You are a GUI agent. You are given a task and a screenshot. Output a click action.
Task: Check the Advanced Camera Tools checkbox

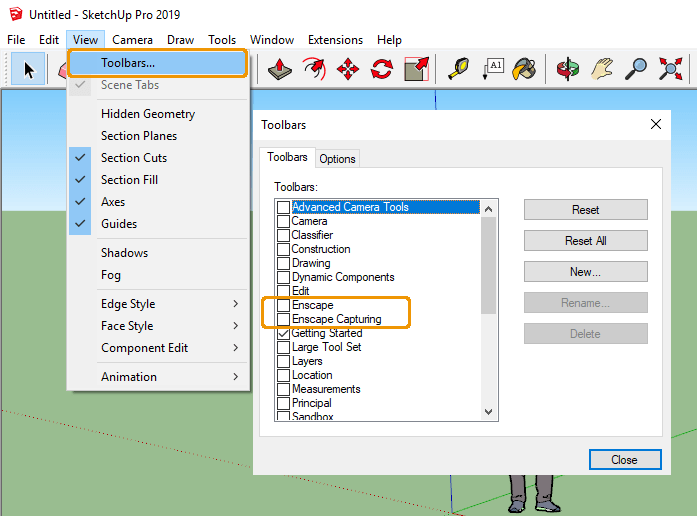click(283, 207)
